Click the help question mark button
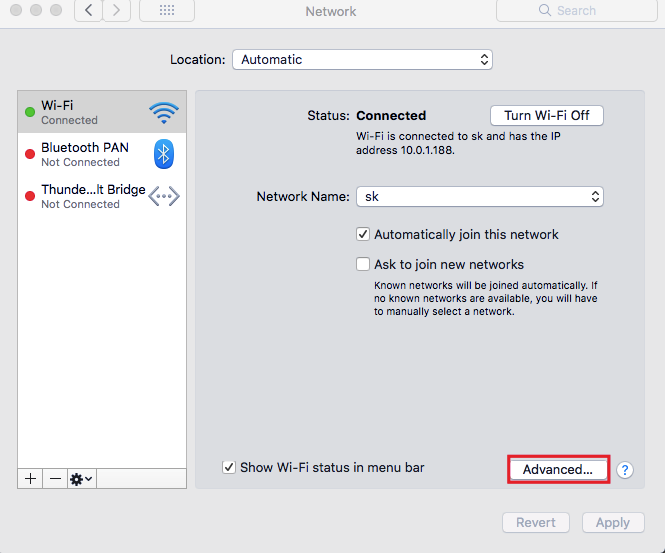 [x=625, y=470]
